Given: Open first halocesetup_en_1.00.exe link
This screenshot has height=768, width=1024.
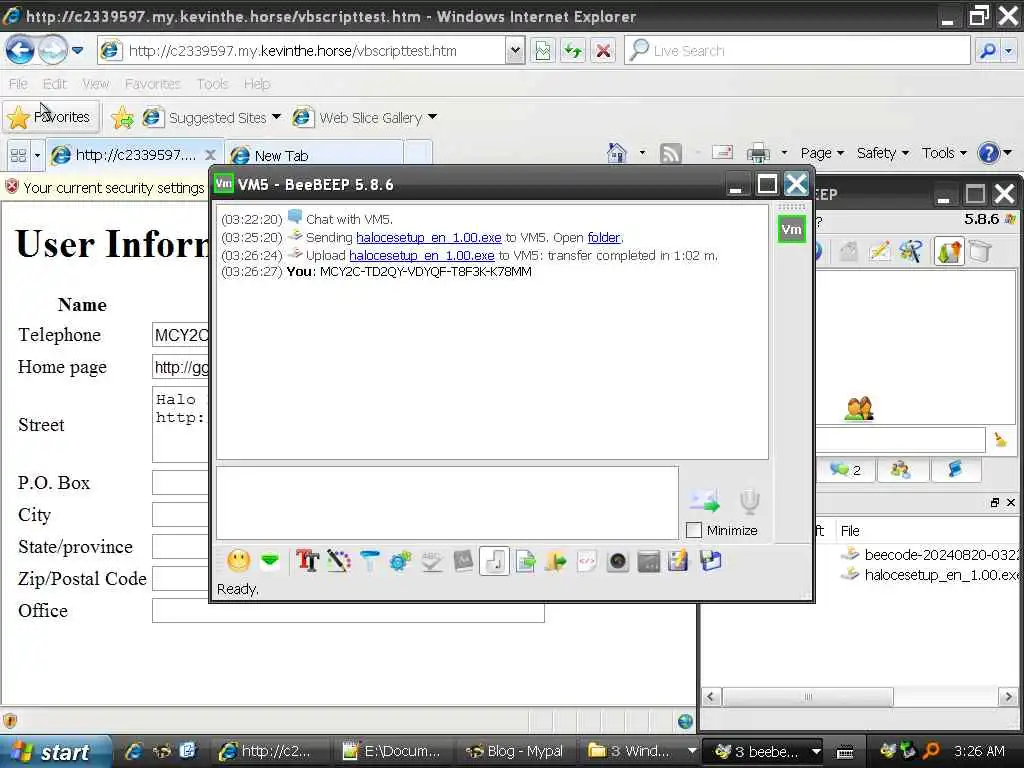Looking at the screenshot, I should pyautogui.click(x=428, y=238).
